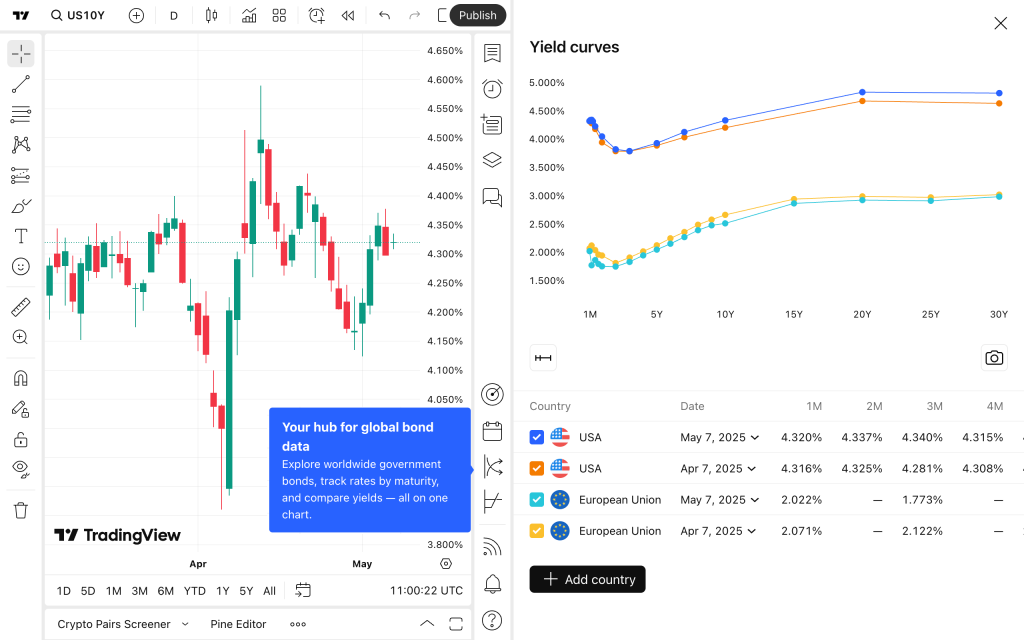1024x640 pixels.
Task: Open the ideas stream feed icon
Action: pyautogui.click(x=492, y=546)
